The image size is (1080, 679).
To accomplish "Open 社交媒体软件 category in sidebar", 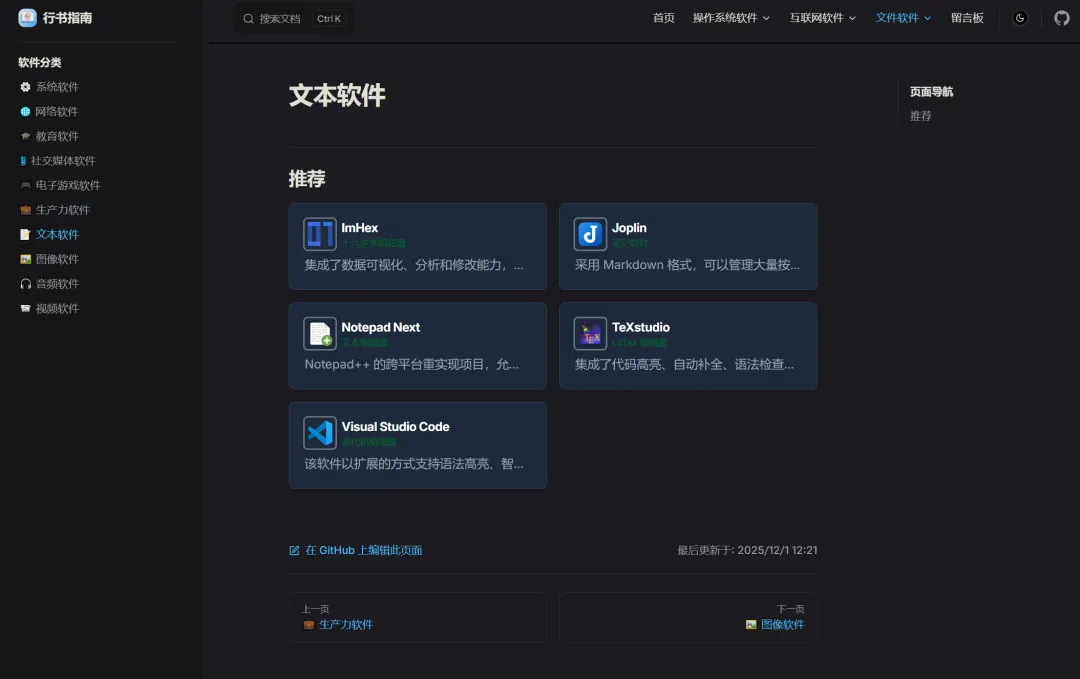I will tap(63, 160).
